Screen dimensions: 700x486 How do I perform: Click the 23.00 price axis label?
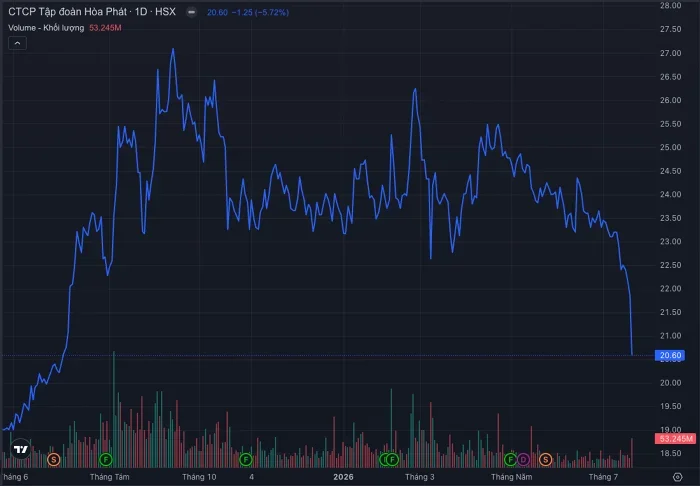pos(671,241)
